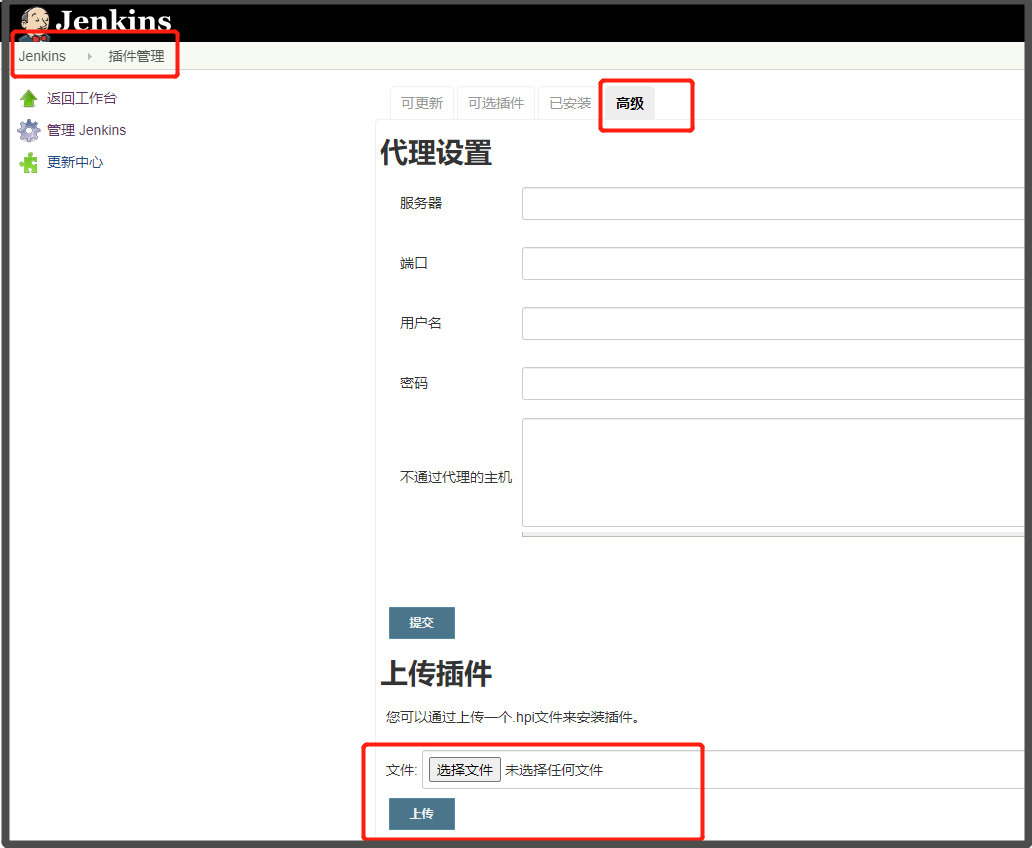
Task: Click the green up-arrow icon beside 返回工作台
Action: click(x=29, y=97)
